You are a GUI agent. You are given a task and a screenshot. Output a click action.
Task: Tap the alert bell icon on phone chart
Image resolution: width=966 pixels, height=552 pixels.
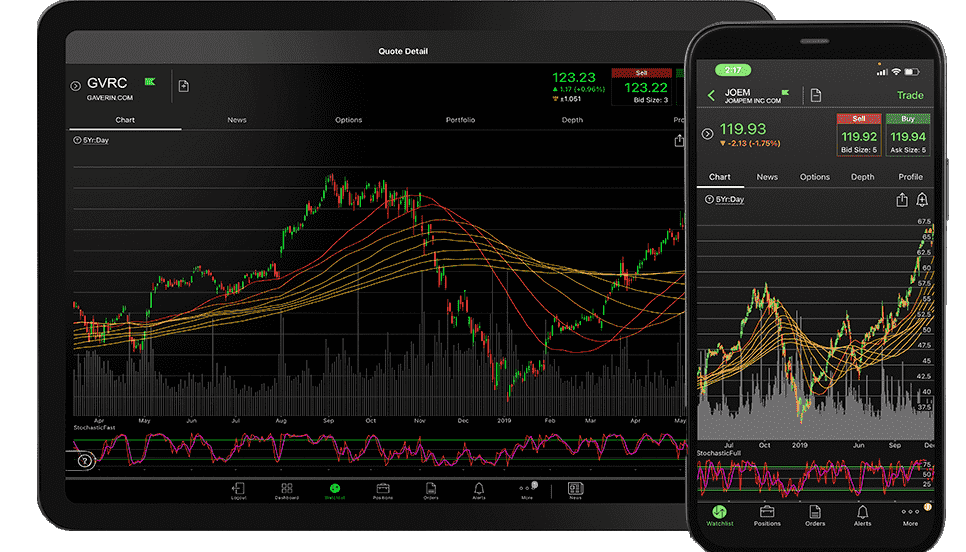921,200
